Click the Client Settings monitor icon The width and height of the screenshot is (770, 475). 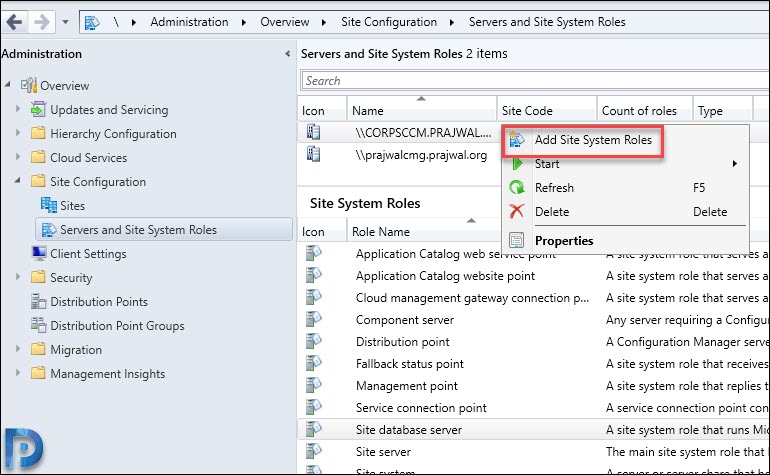pyautogui.click(x=39, y=253)
